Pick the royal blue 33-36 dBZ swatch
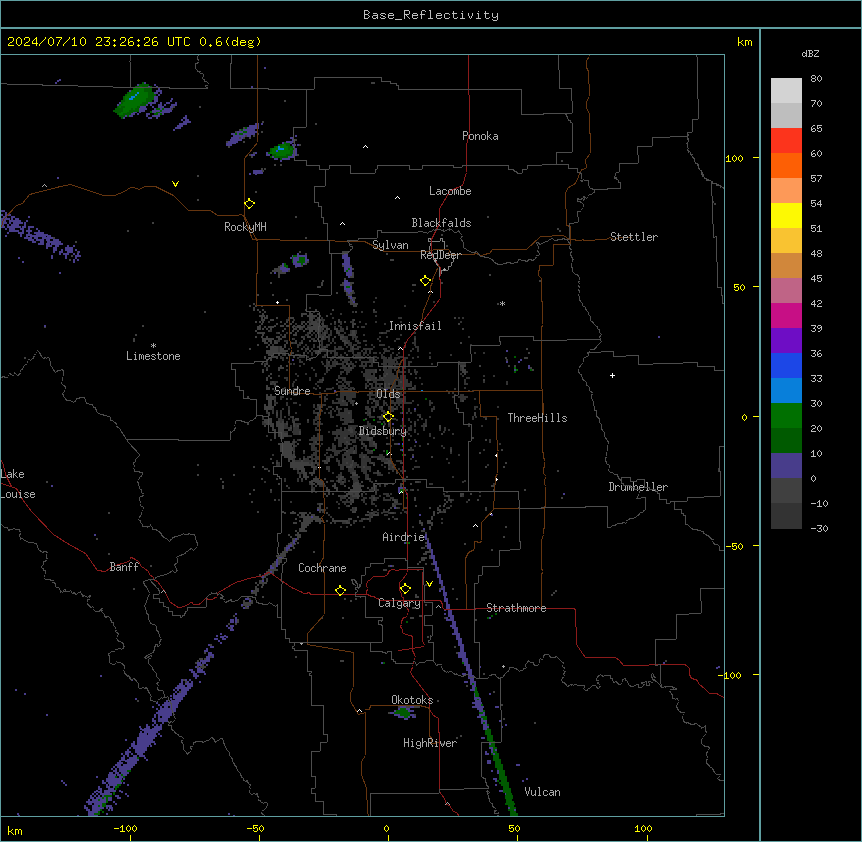Viewport: 862px width, 842px height. click(786, 365)
